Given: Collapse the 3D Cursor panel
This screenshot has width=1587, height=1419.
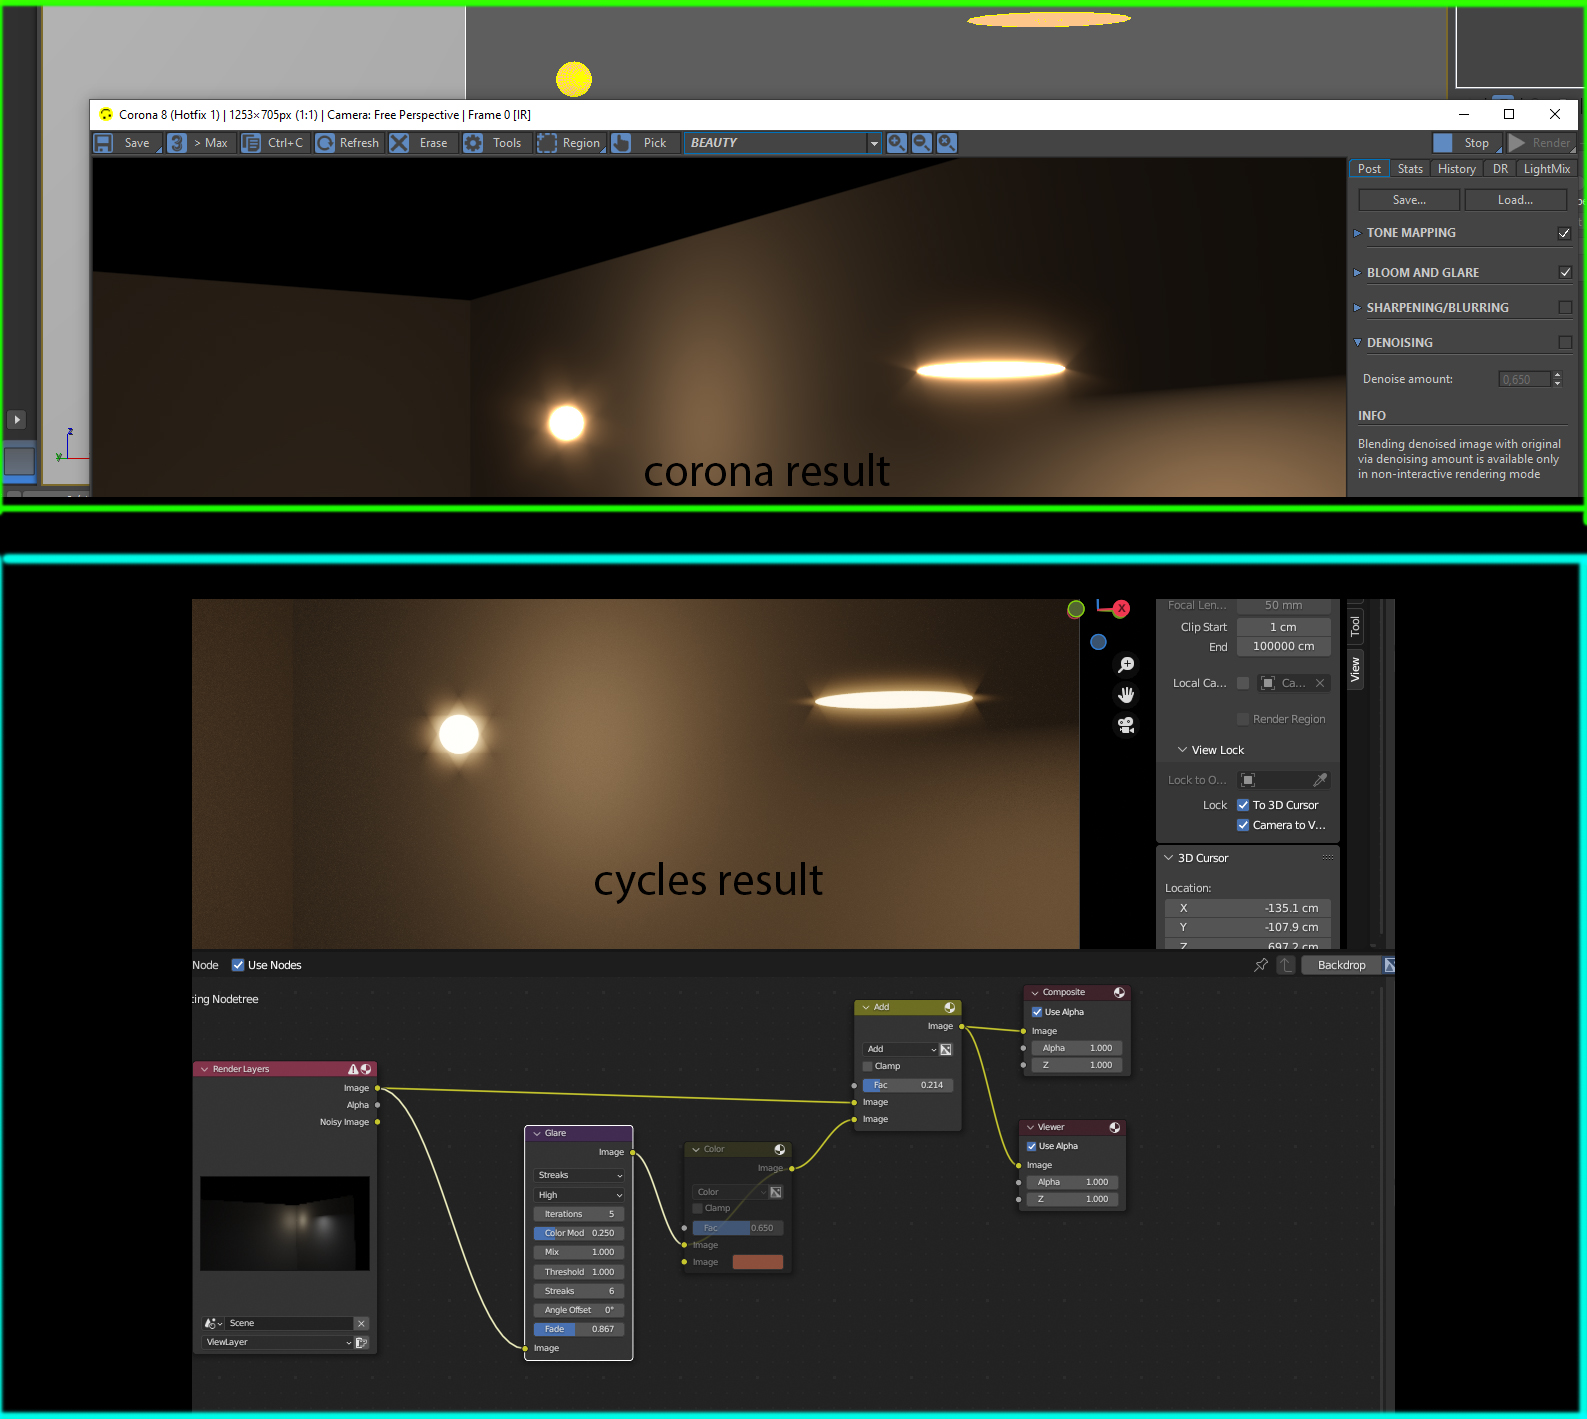Looking at the screenshot, I should pyautogui.click(x=1168, y=858).
